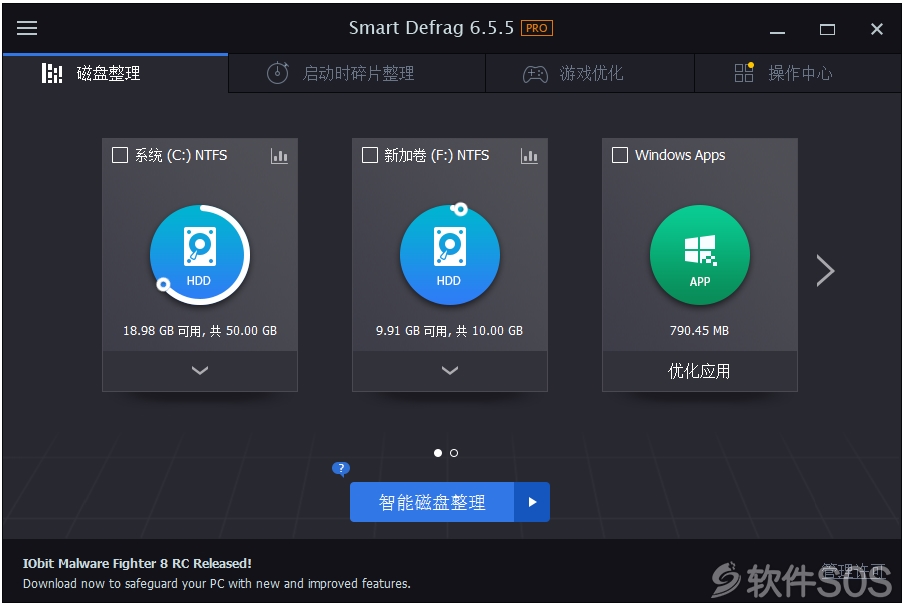Viewport: 907px width, 610px height.
Task: Click the 优化应用 button
Action: tap(700, 371)
